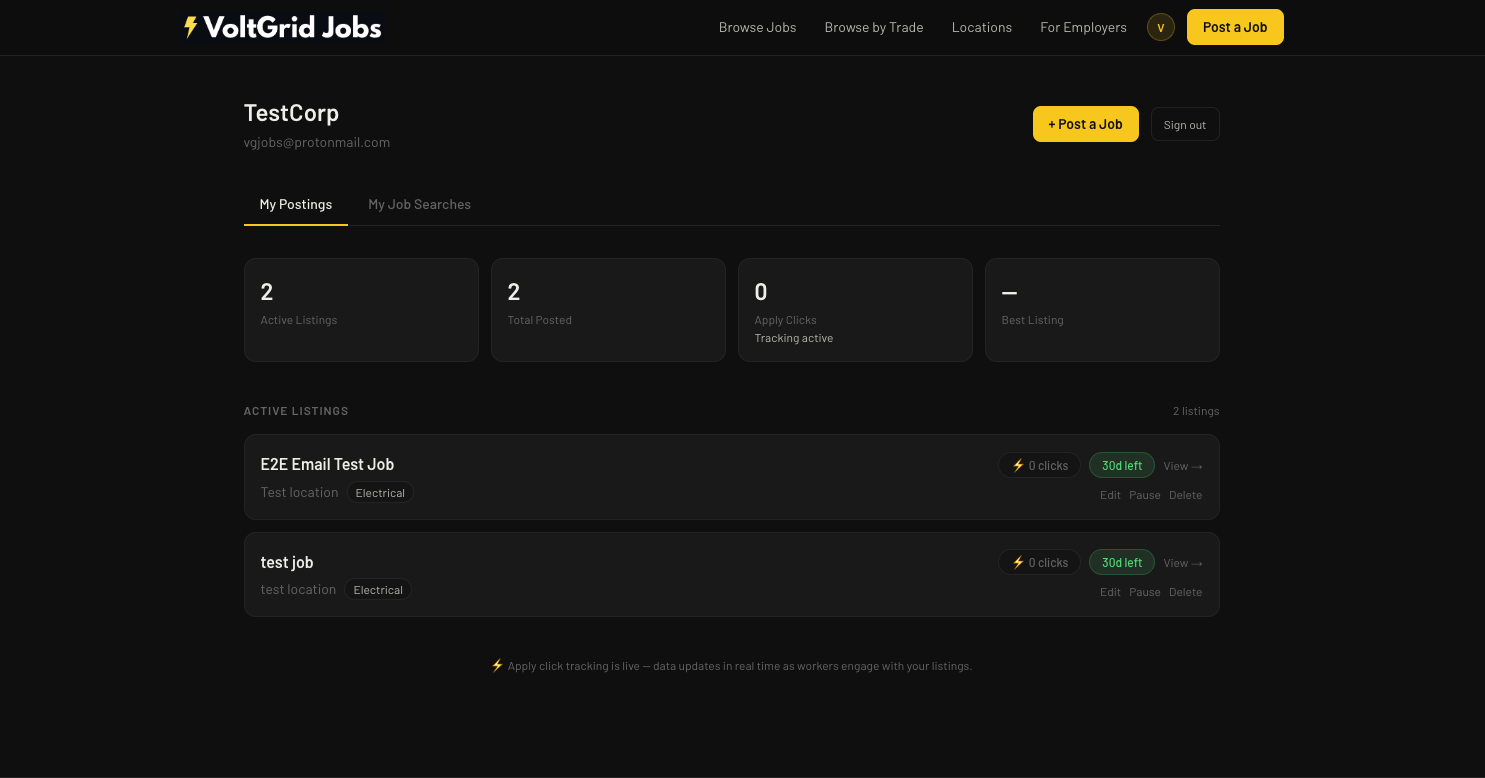The image size is (1485, 778).
Task: Pause the test job listing
Action: pos(1145,592)
